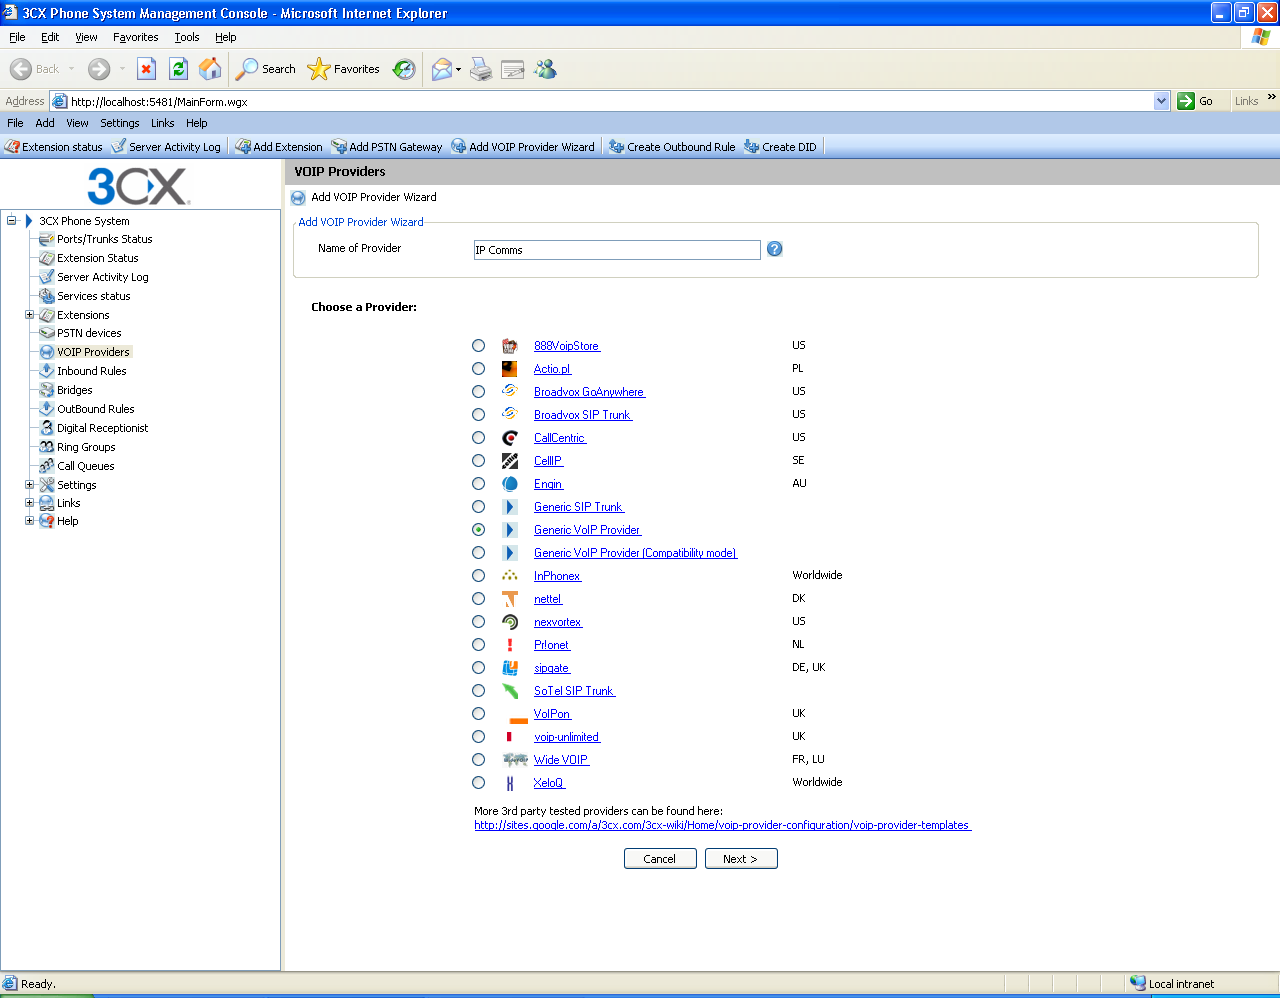Click the blue help icon beside provider name
The image size is (1280, 998).
click(774, 249)
